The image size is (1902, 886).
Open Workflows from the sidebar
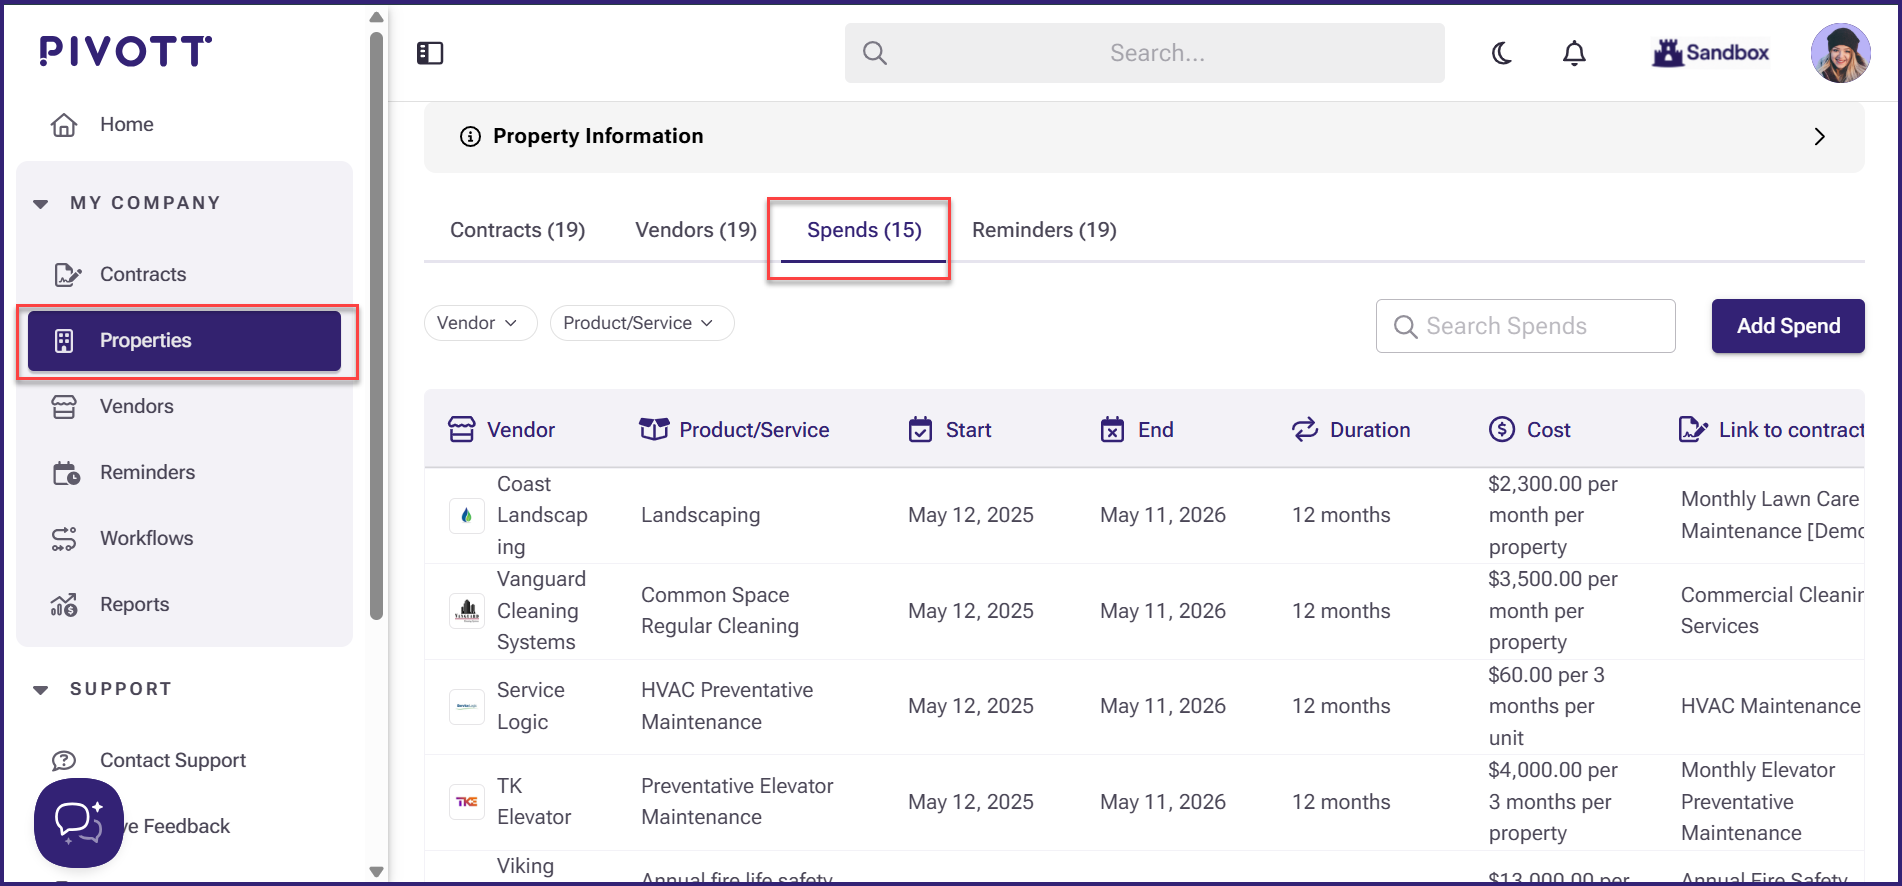tap(146, 539)
